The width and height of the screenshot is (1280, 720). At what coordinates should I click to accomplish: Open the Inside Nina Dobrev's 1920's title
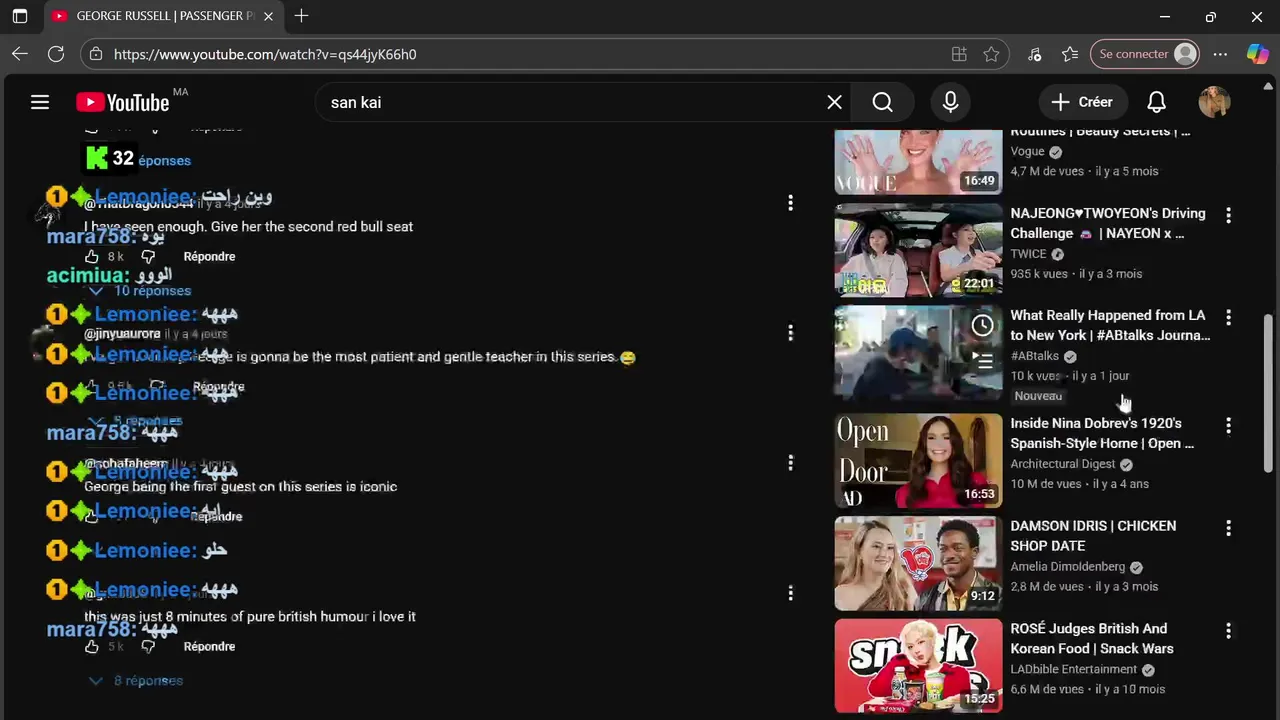pos(1102,433)
